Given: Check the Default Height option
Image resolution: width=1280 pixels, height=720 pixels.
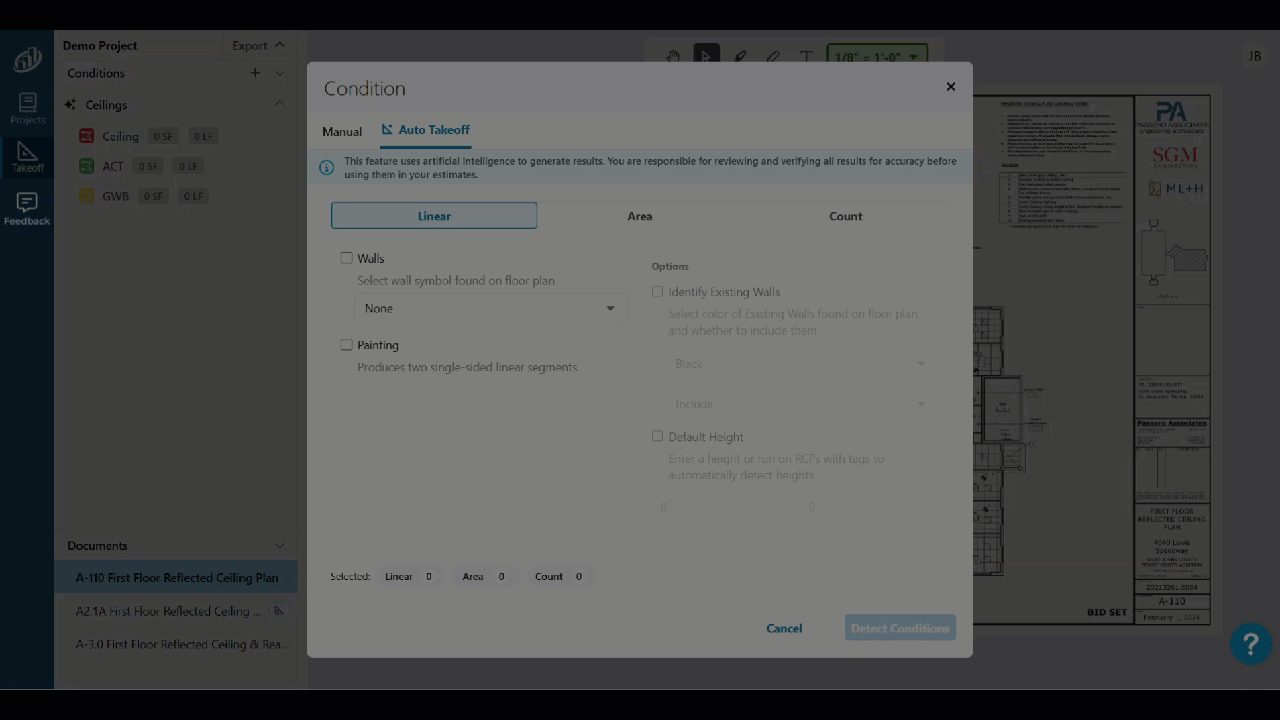Looking at the screenshot, I should (657, 437).
